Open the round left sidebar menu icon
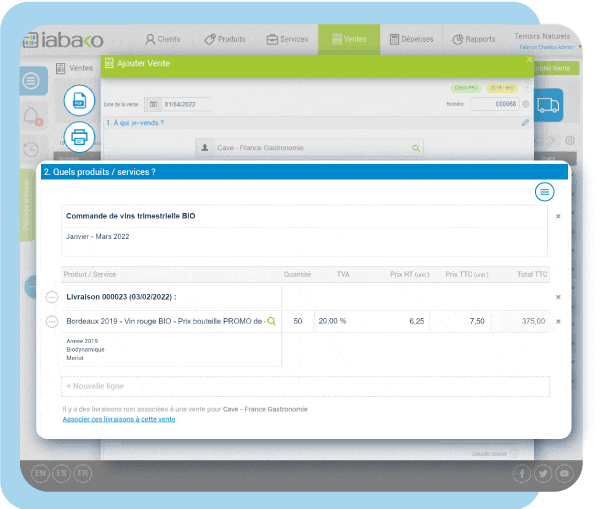The image size is (600, 509). click(x=32, y=80)
